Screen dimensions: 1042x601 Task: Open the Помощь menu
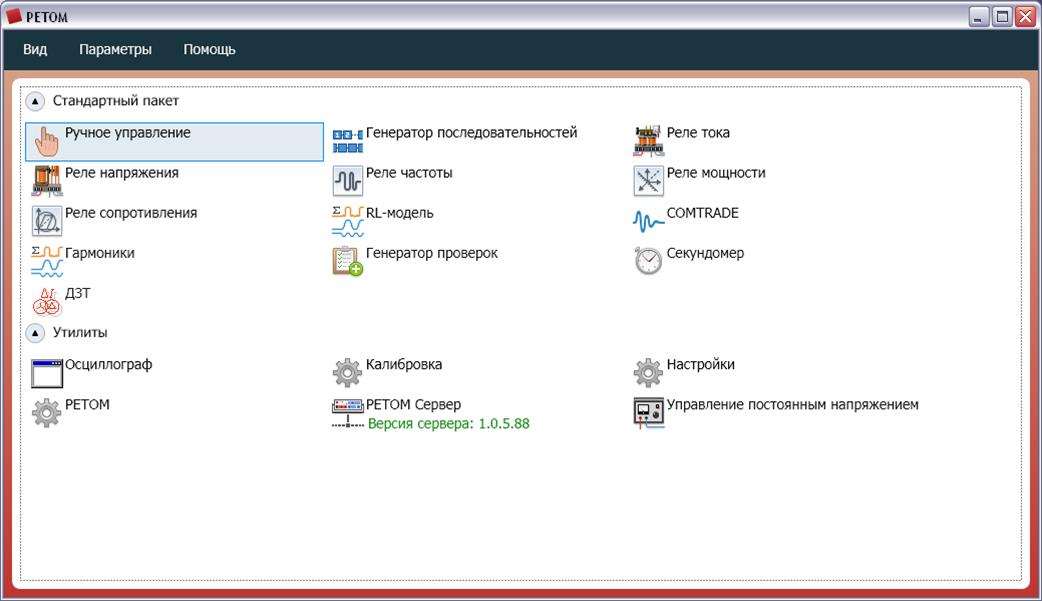pyautogui.click(x=209, y=49)
